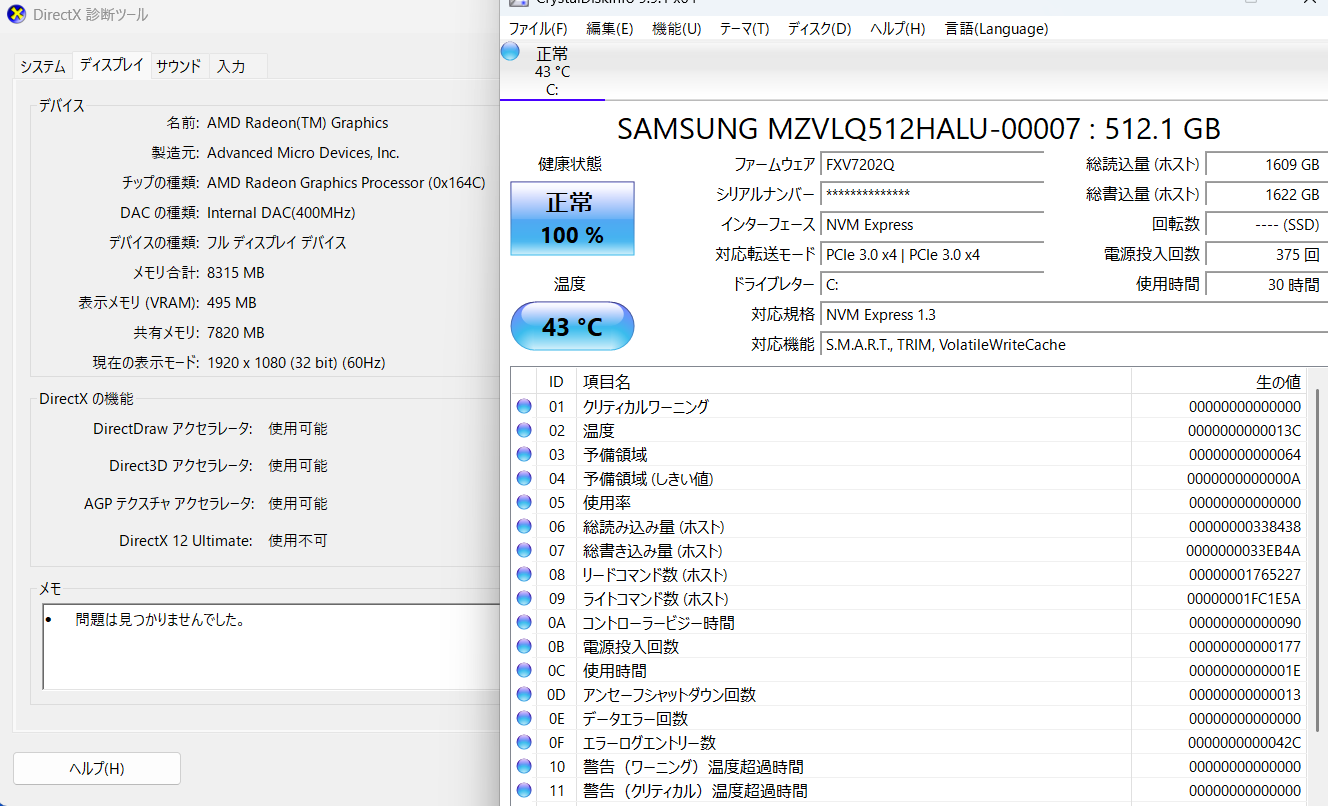This screenshot has height=806, width=1328.
Task: Open the ヘルプ(H) menu in CrystalDiskInfo
Action: click(898, 29)
